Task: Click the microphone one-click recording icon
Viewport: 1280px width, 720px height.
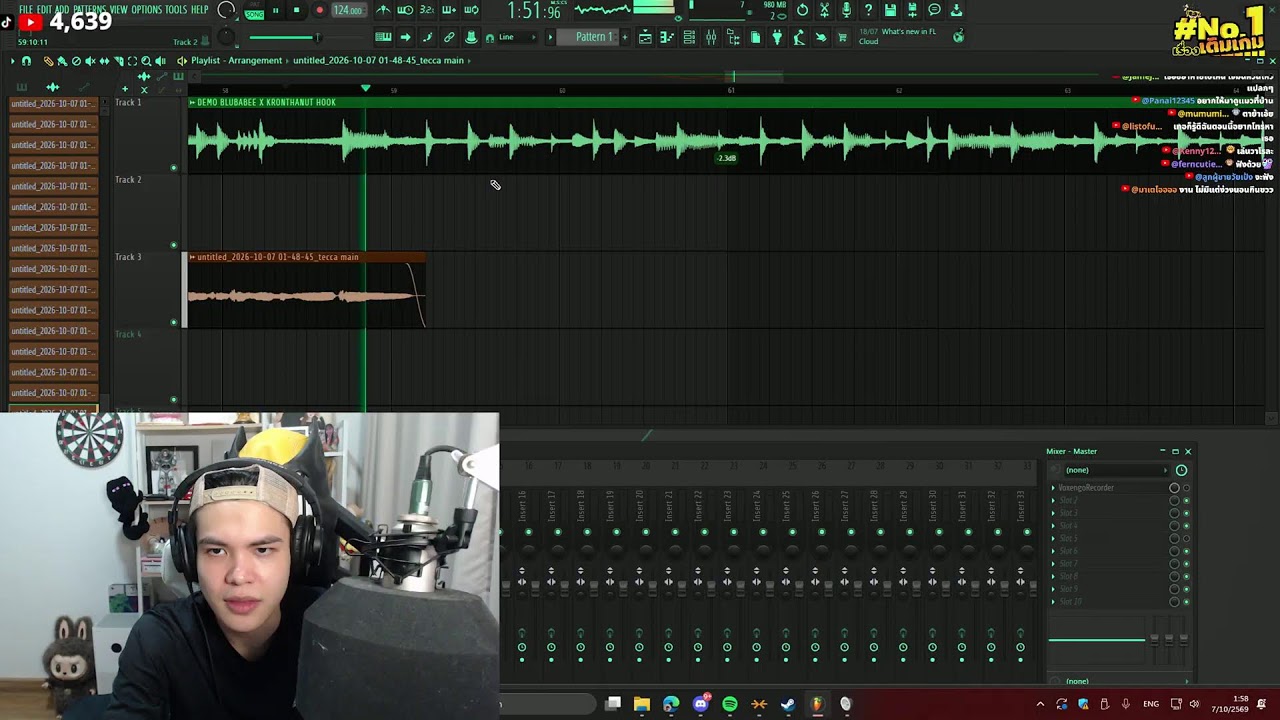Action: point(846,10)
